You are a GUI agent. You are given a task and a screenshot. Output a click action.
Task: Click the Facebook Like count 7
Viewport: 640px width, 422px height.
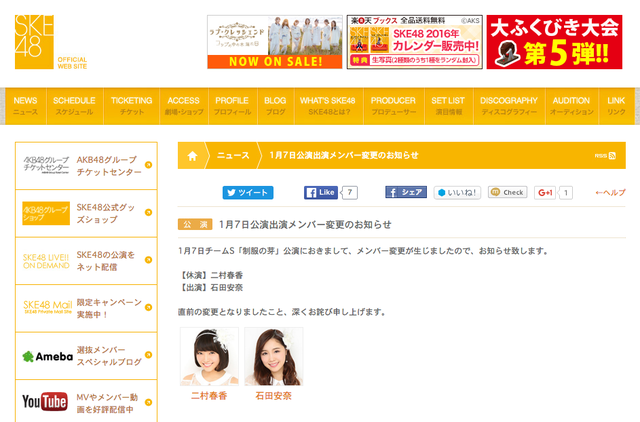pyautogui.click(x=350, y=193)
